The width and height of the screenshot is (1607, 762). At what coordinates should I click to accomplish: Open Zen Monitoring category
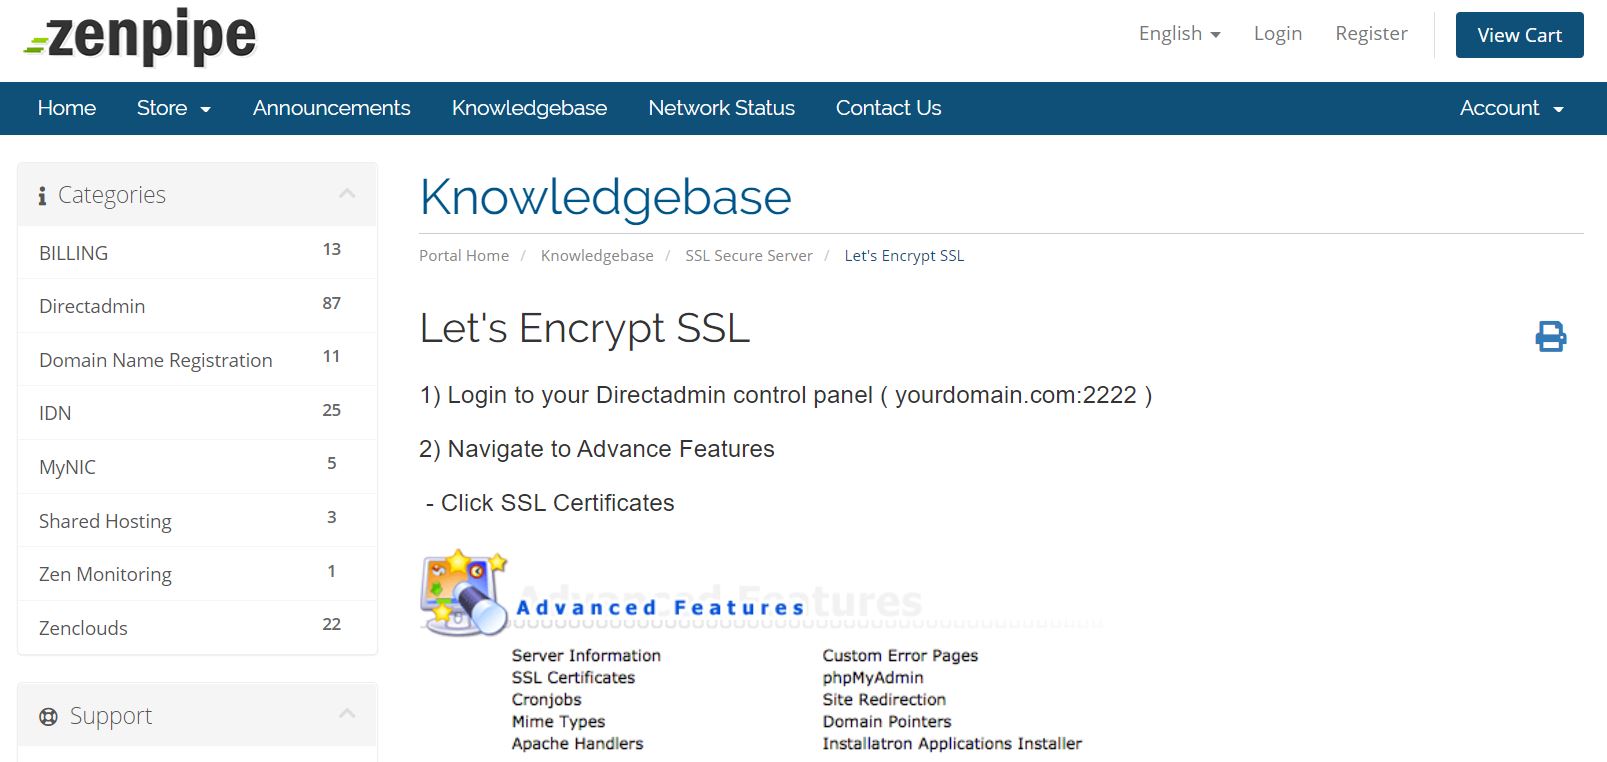[x=197, y=574]
